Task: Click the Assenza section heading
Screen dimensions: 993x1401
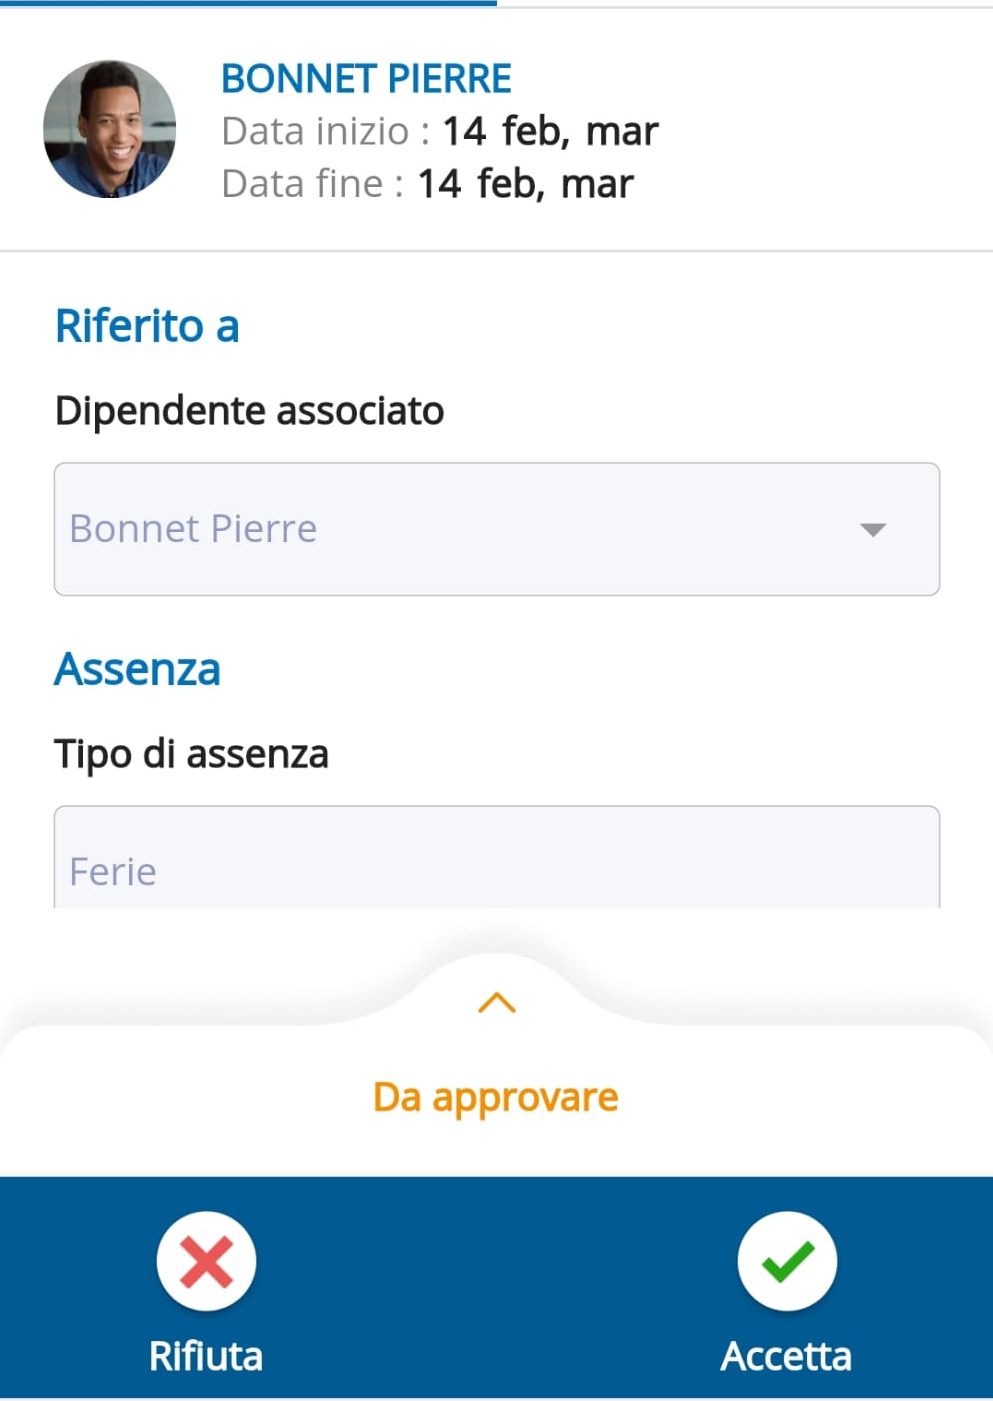Action: (137, 669)
